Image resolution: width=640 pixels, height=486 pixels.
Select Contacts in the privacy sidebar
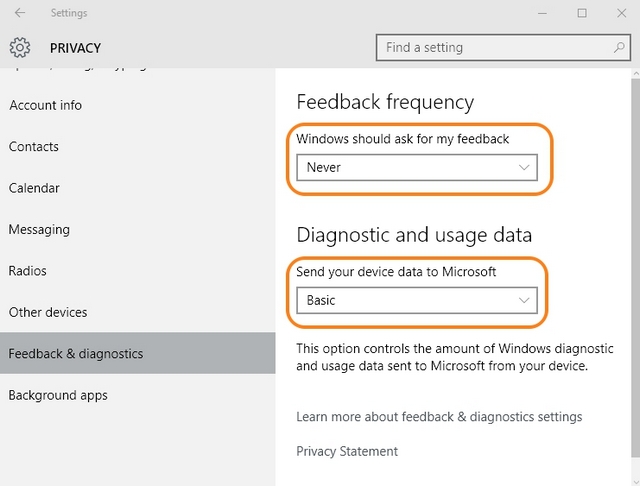[34, 146]
